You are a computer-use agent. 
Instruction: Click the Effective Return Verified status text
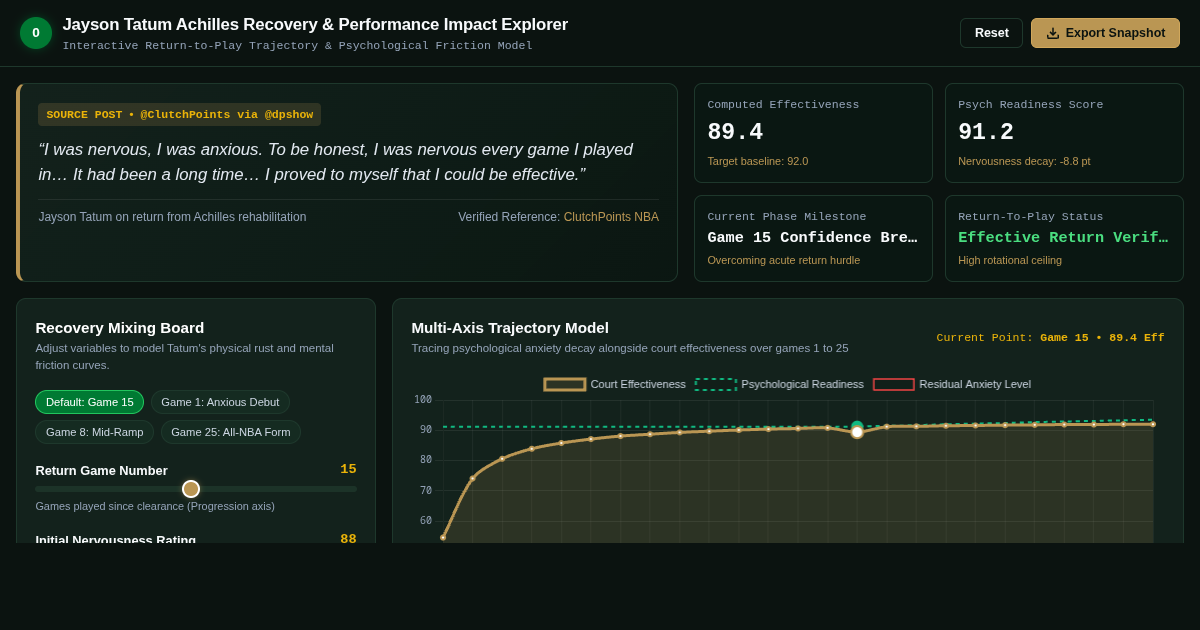(1064, 238)
